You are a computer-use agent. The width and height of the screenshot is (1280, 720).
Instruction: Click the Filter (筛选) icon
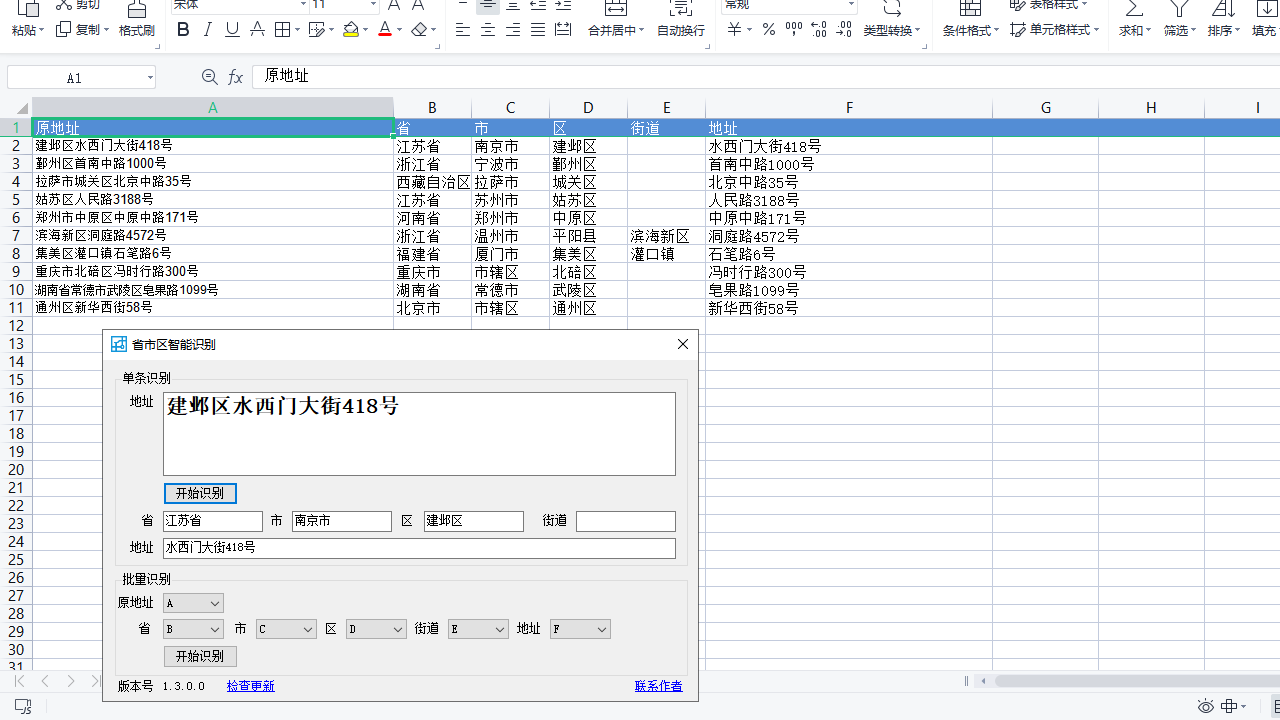(1178, 20)
